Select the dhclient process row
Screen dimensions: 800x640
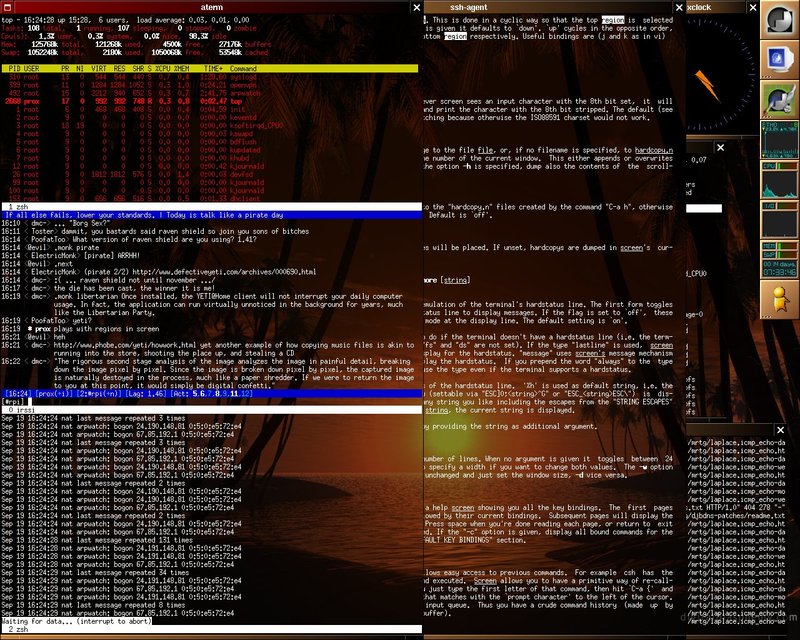(133, 199)
